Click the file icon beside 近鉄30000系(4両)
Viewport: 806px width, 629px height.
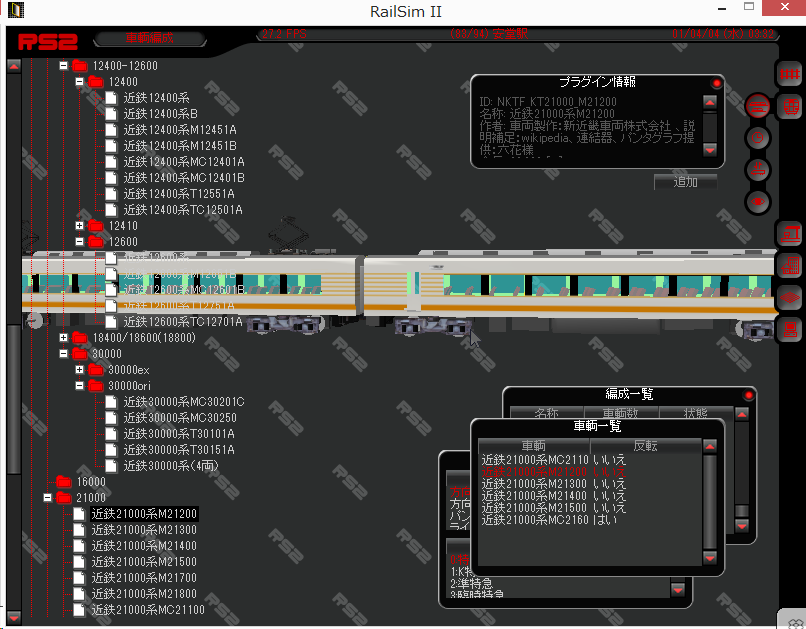pyautogui.click(x=111, y=466)
